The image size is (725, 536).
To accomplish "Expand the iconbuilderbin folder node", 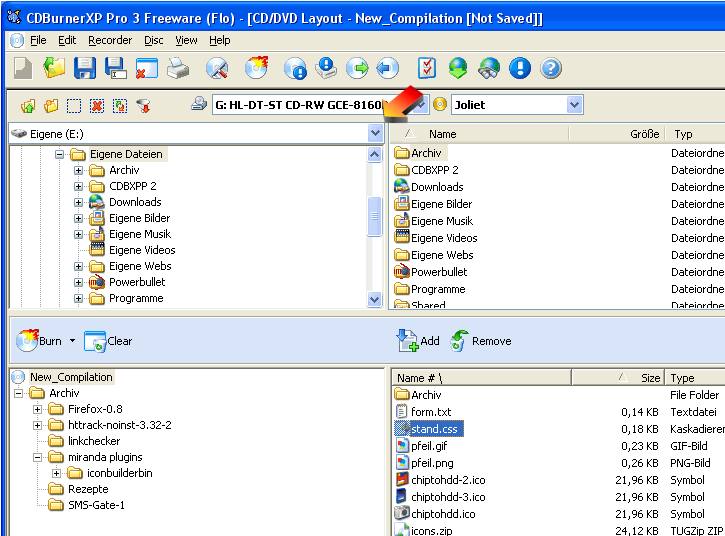I will point(56,474).
